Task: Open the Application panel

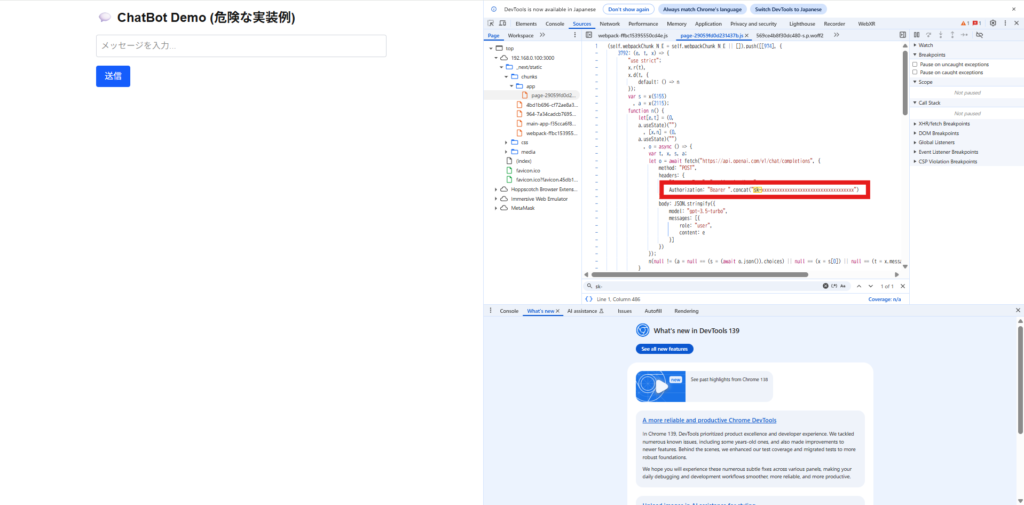Action: tap(708, 24)
